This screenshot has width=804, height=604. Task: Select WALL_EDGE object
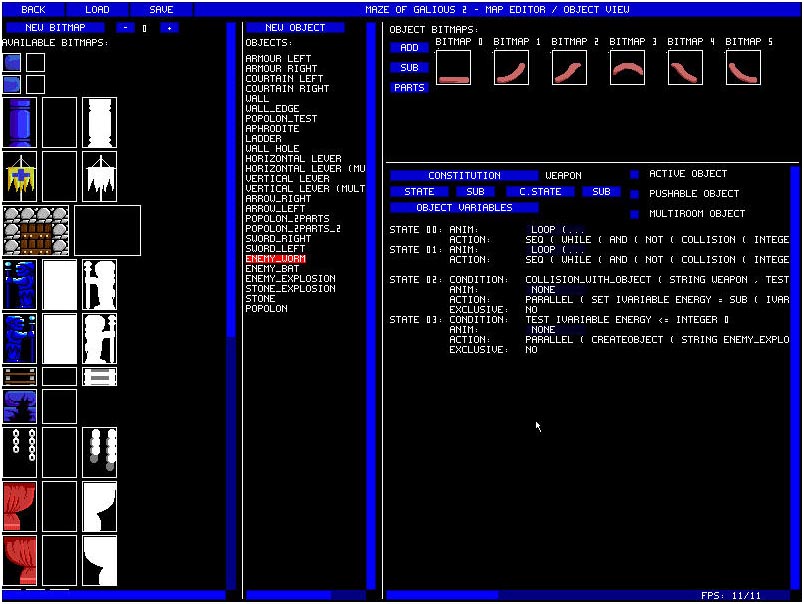coord(272,109)
